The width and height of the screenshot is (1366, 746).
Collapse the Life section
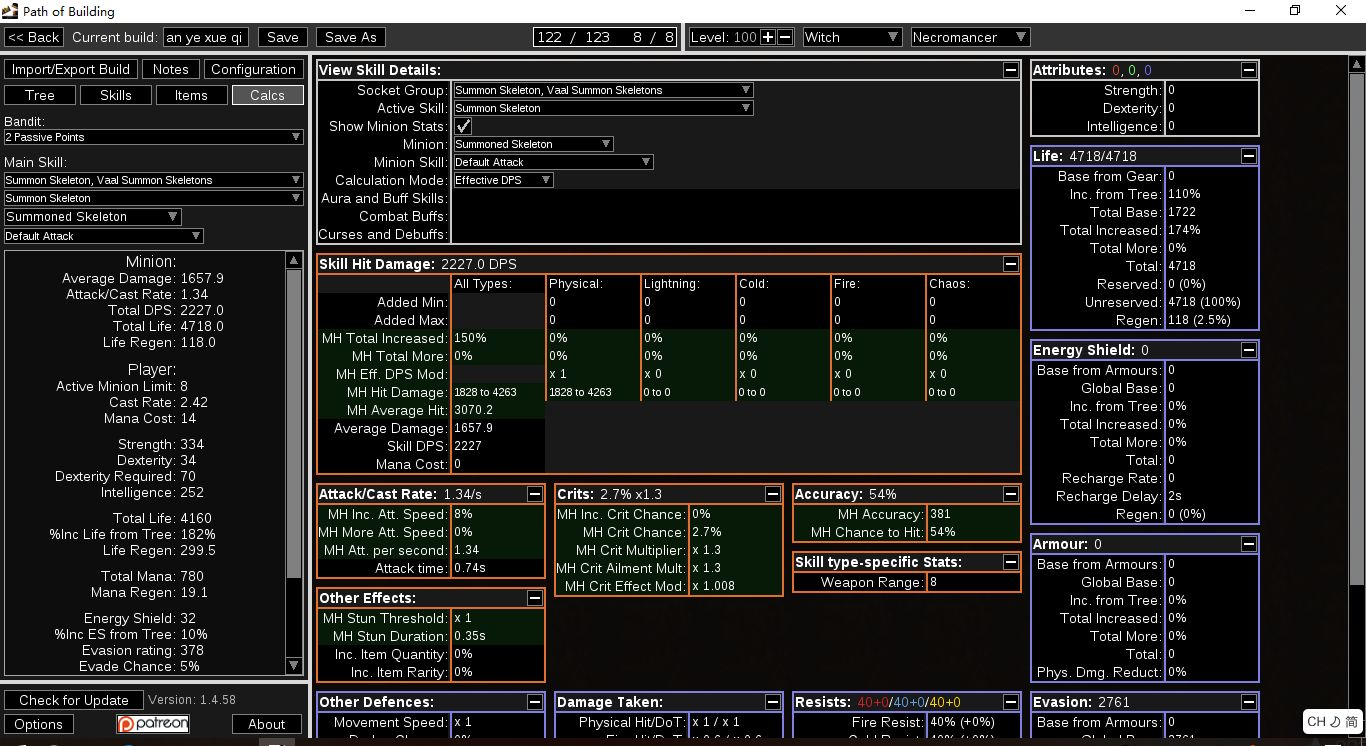tap(1248, 156)
